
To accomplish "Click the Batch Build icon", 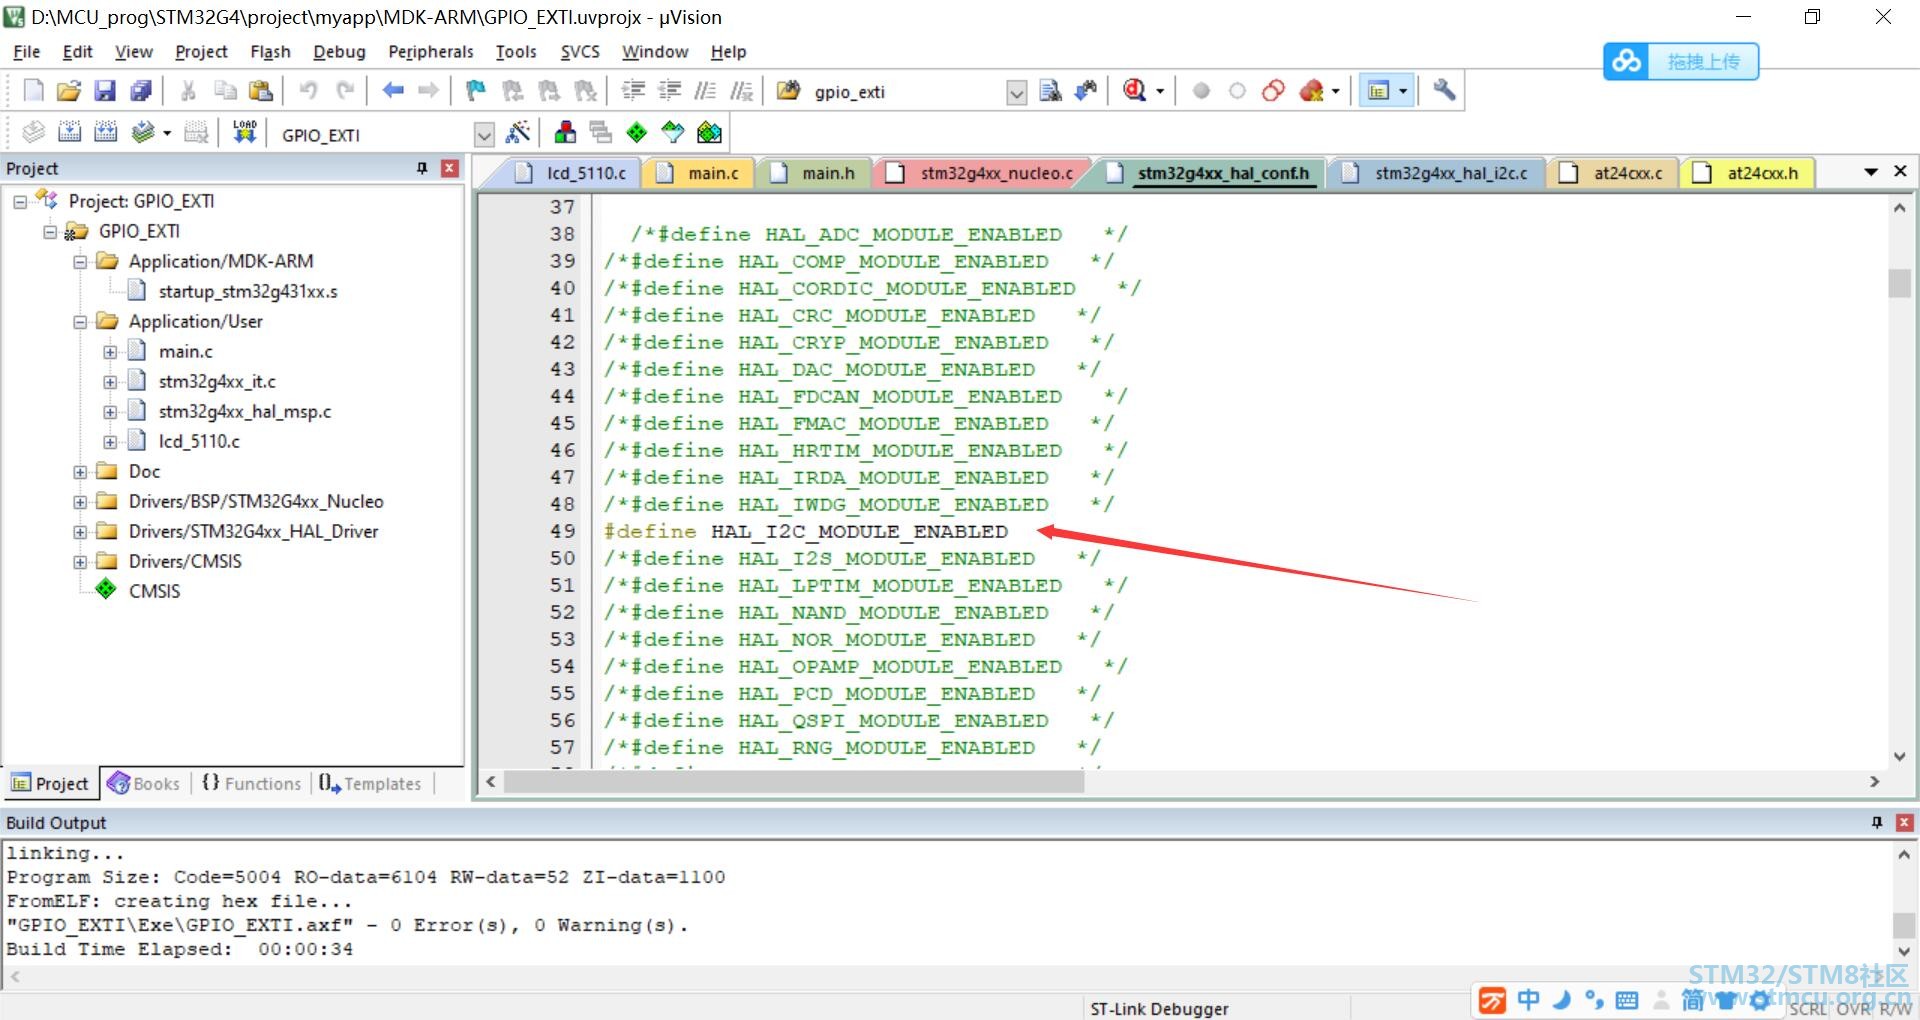I will tap(142, 132).
